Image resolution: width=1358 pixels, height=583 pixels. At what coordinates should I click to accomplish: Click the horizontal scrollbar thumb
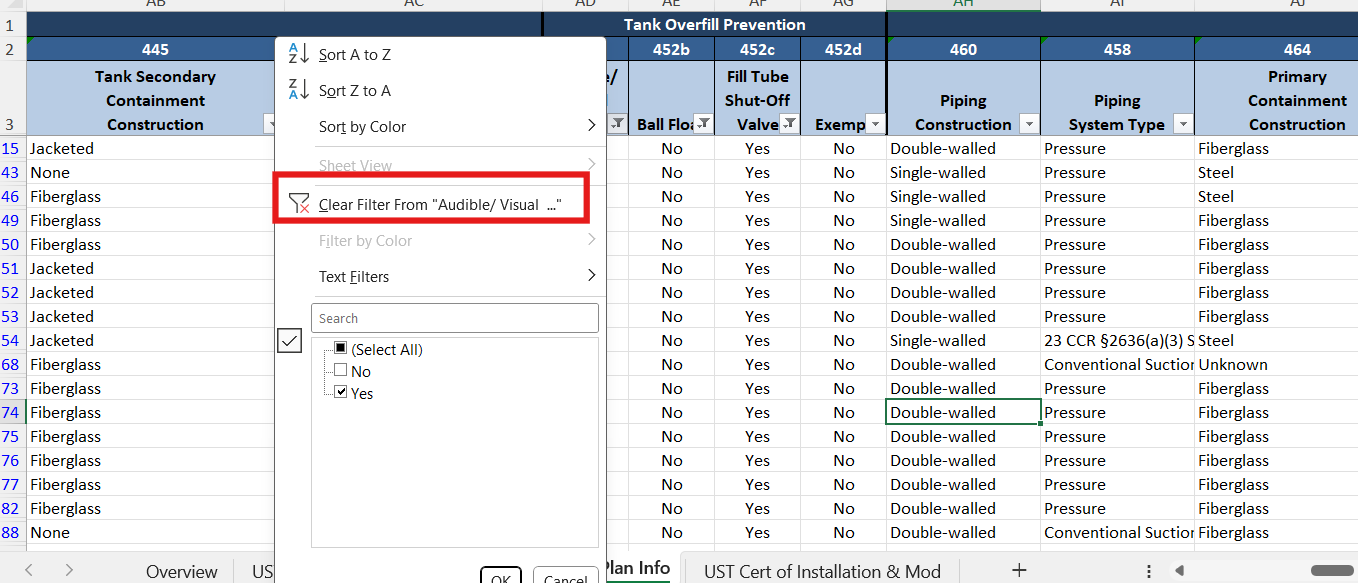point(1331,571)
